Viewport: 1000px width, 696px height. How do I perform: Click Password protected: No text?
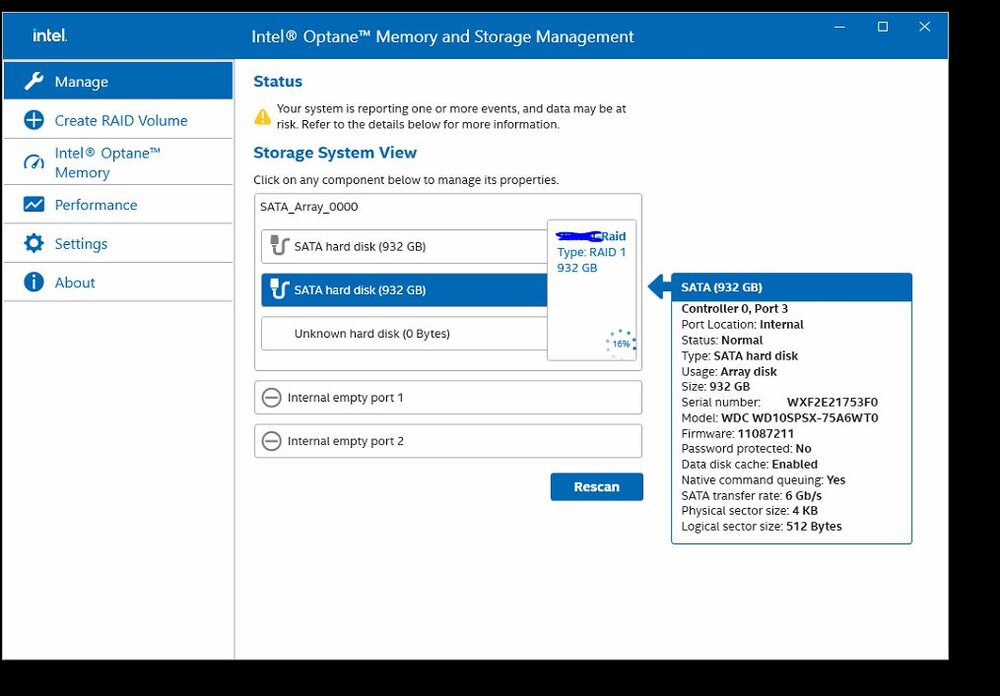click(746, 449)
